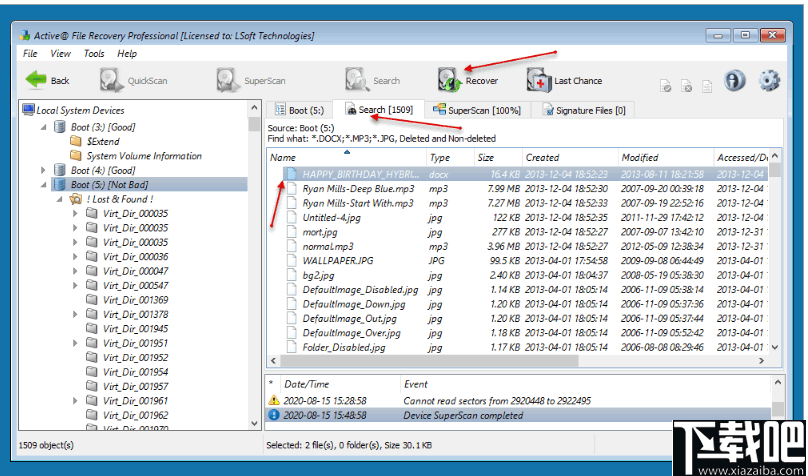Open settings via the gear icon
This screenshot has height=476, width=808.
coord(769,80)
